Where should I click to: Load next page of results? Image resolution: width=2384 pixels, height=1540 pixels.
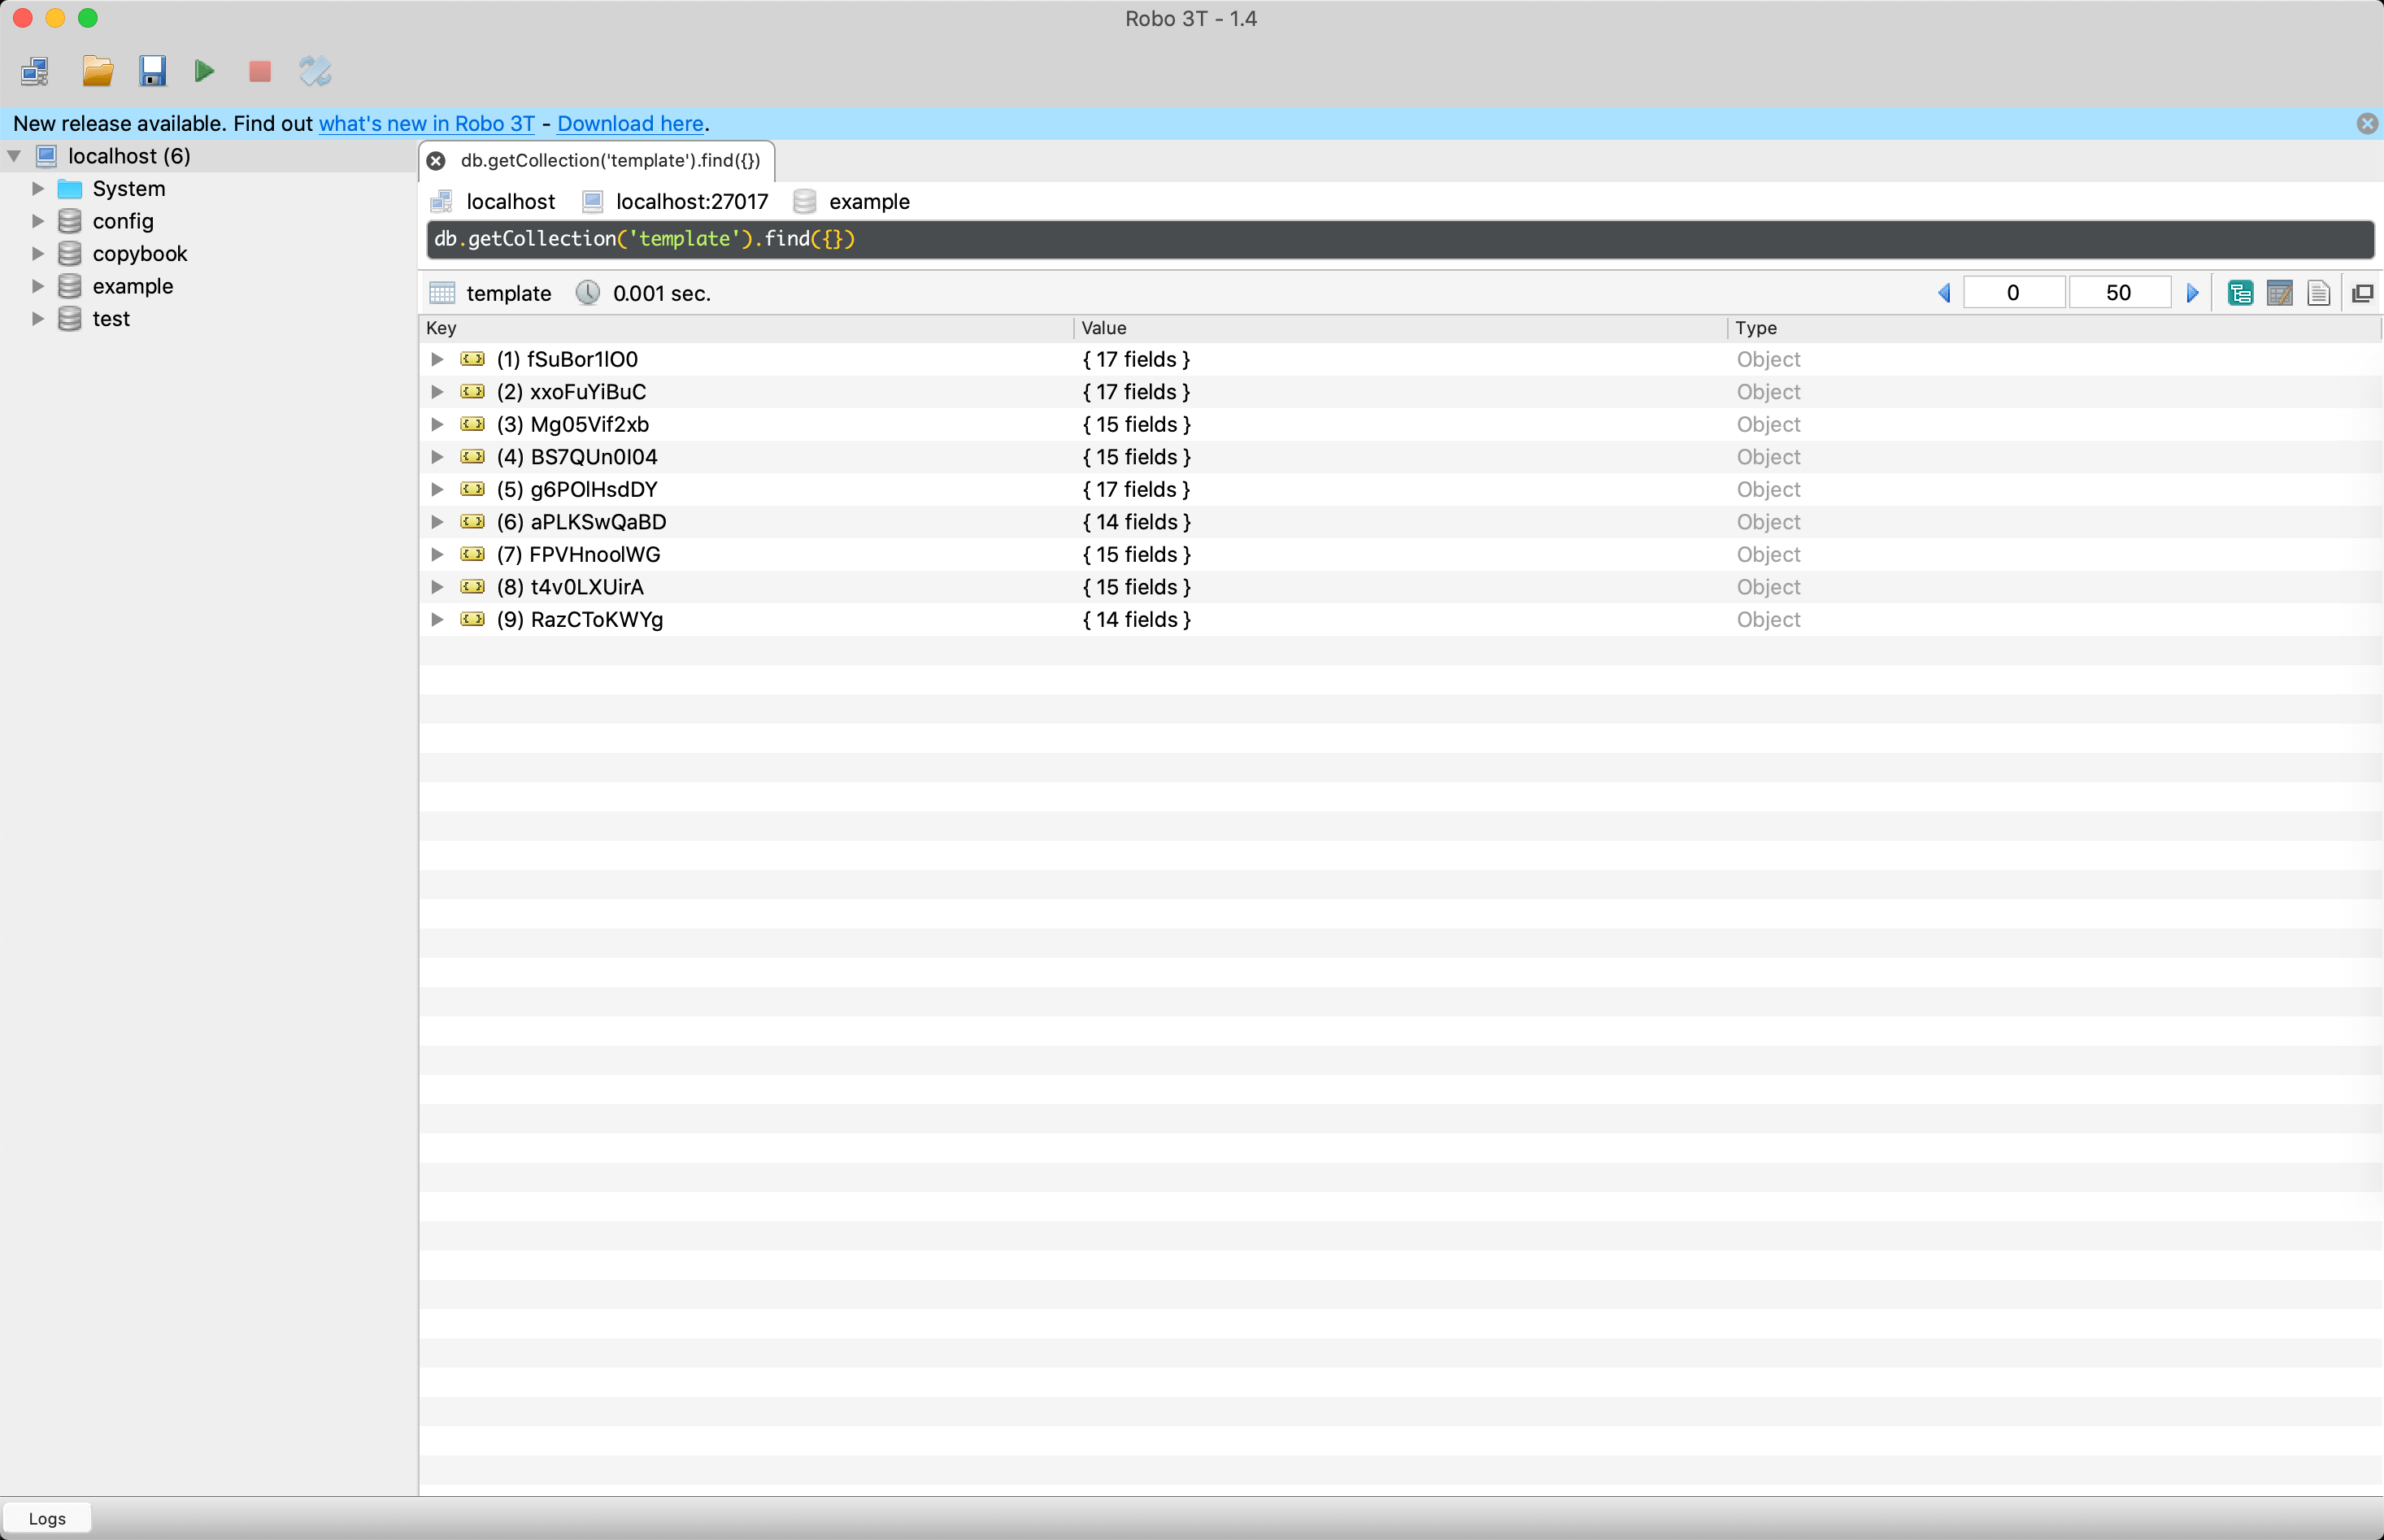[x=2192, y=292]
